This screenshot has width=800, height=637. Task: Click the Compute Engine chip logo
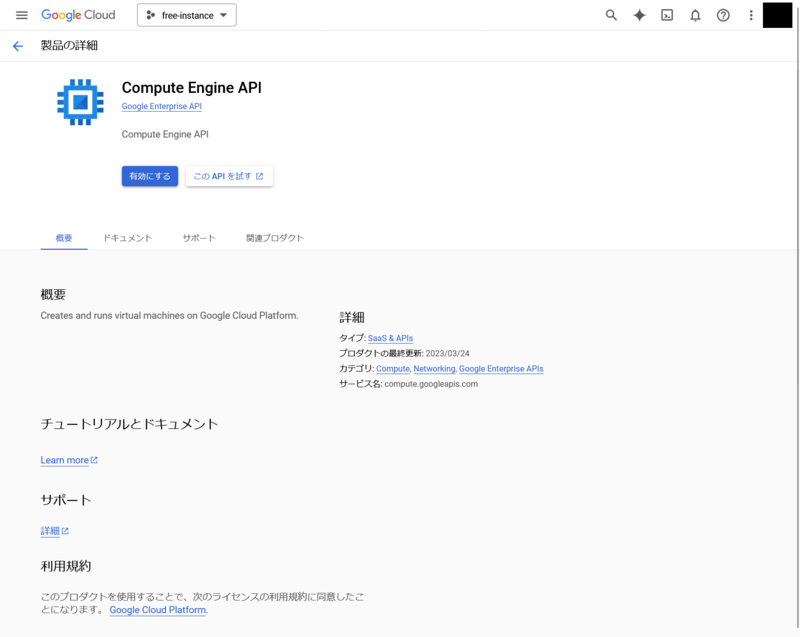point(80,102)
